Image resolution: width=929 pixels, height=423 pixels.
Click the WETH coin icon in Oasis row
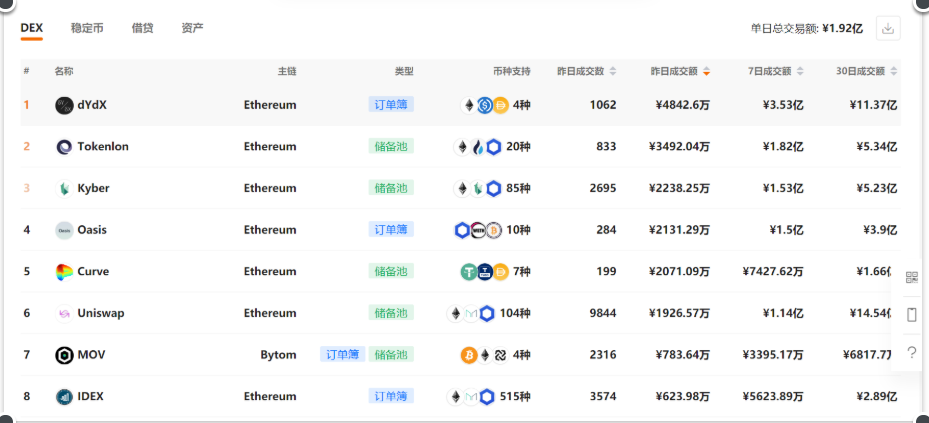tap(478, 230)
